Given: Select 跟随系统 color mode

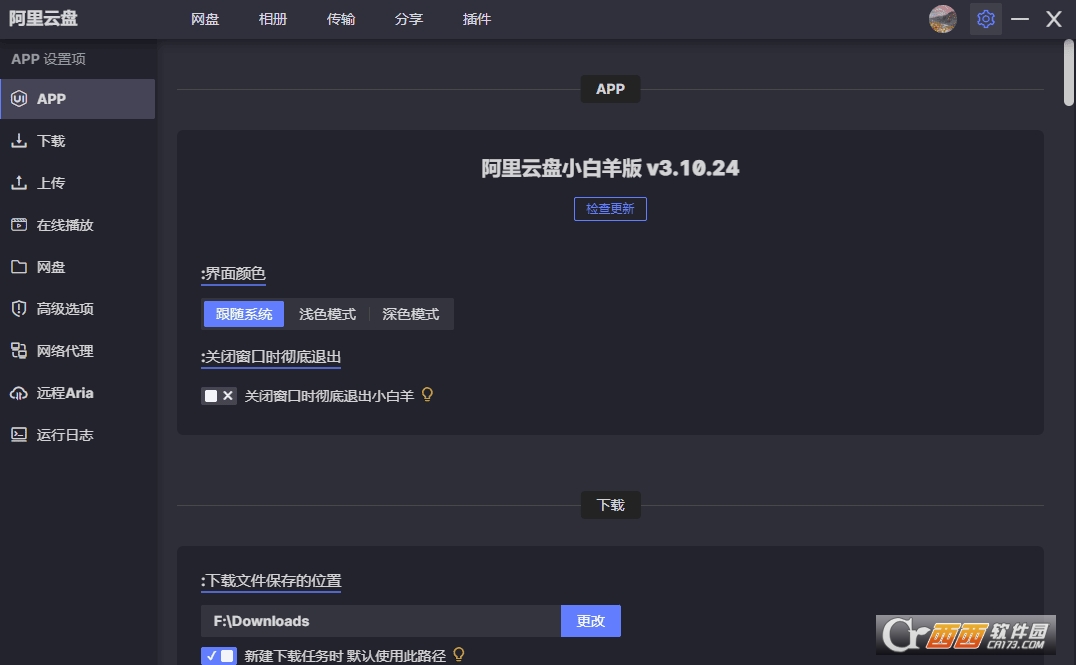Looking at the screenshot, I should 244,314.
